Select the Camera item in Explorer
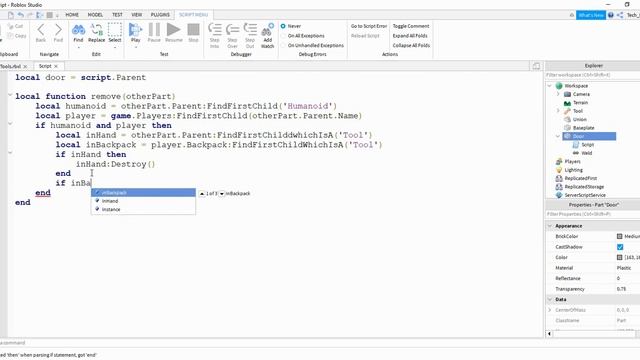Screen dimensions: 640x360 [x=581, y=94]
